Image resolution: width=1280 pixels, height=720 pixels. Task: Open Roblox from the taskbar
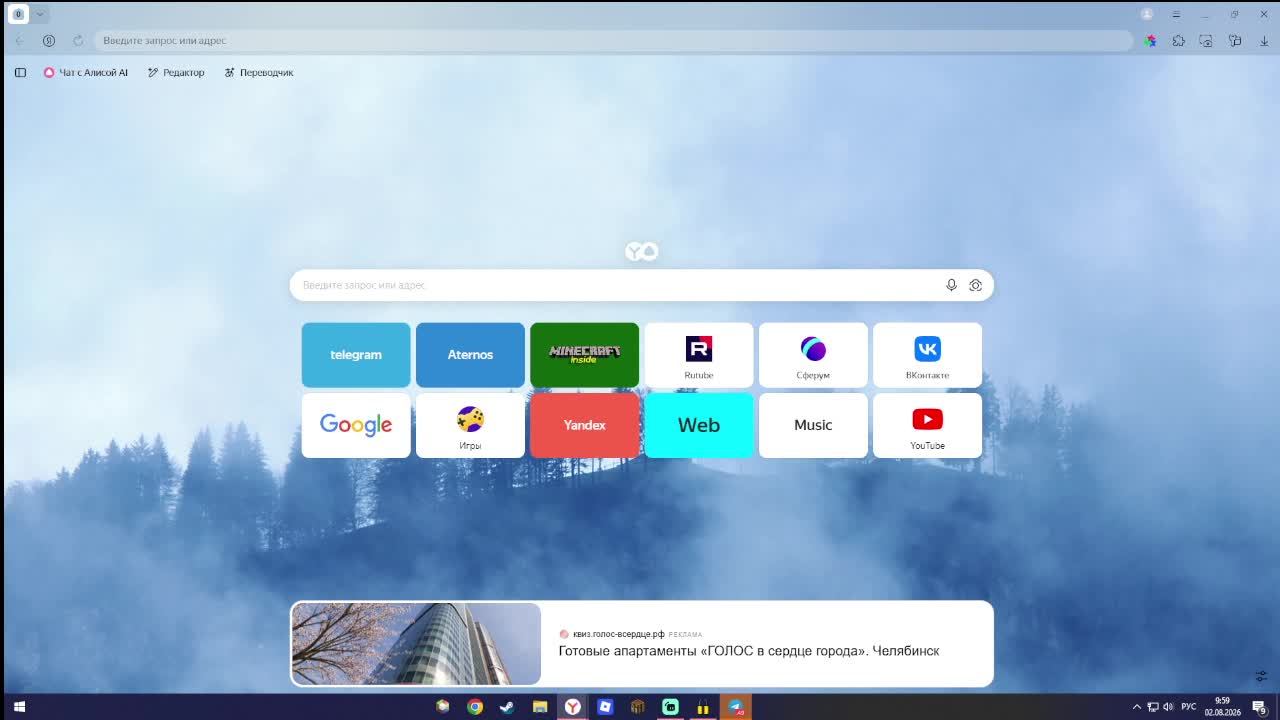605,707
